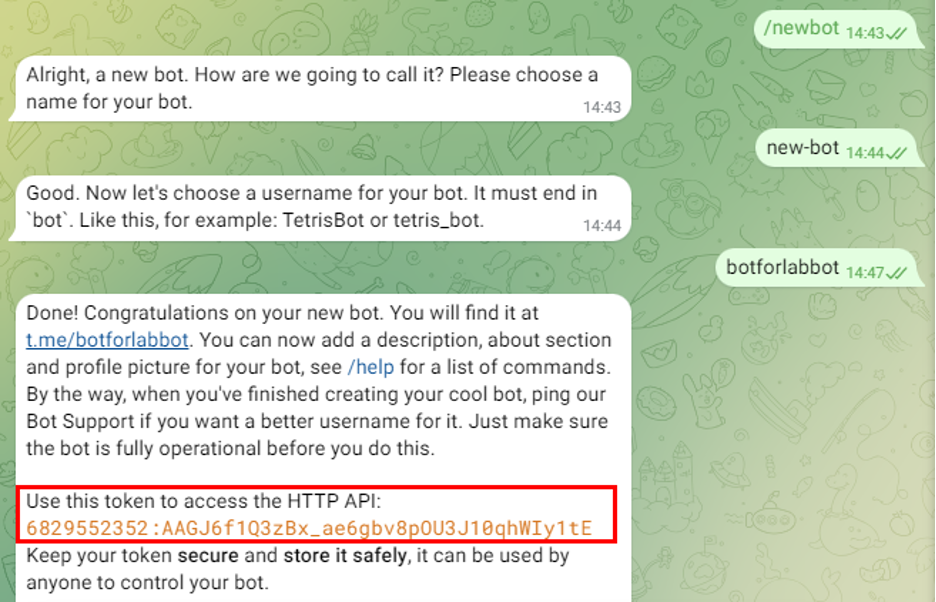The width and height of the screenshot is (936, 602).
Task: Select the orange HTTP API token text
Action: point(309,528)
